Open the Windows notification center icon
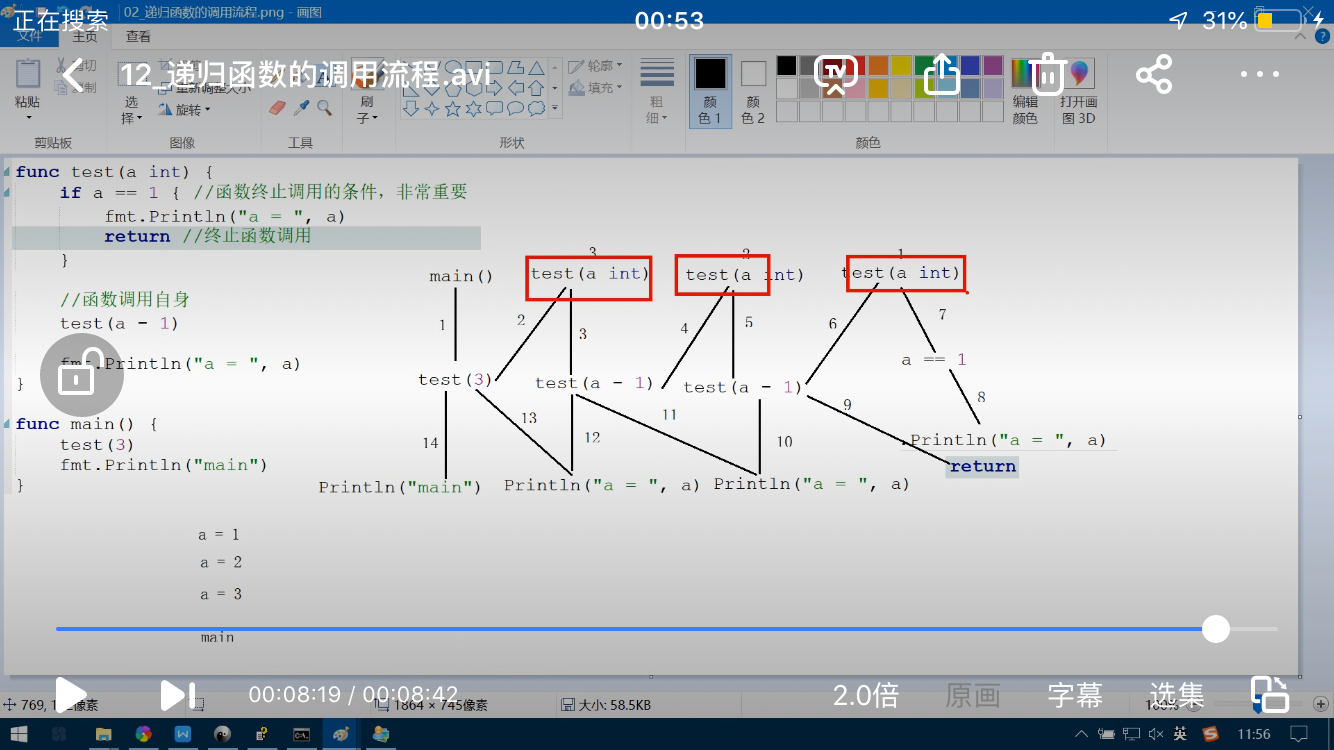The height and width of the screenshot is (750, 1334). (1299, 734)
